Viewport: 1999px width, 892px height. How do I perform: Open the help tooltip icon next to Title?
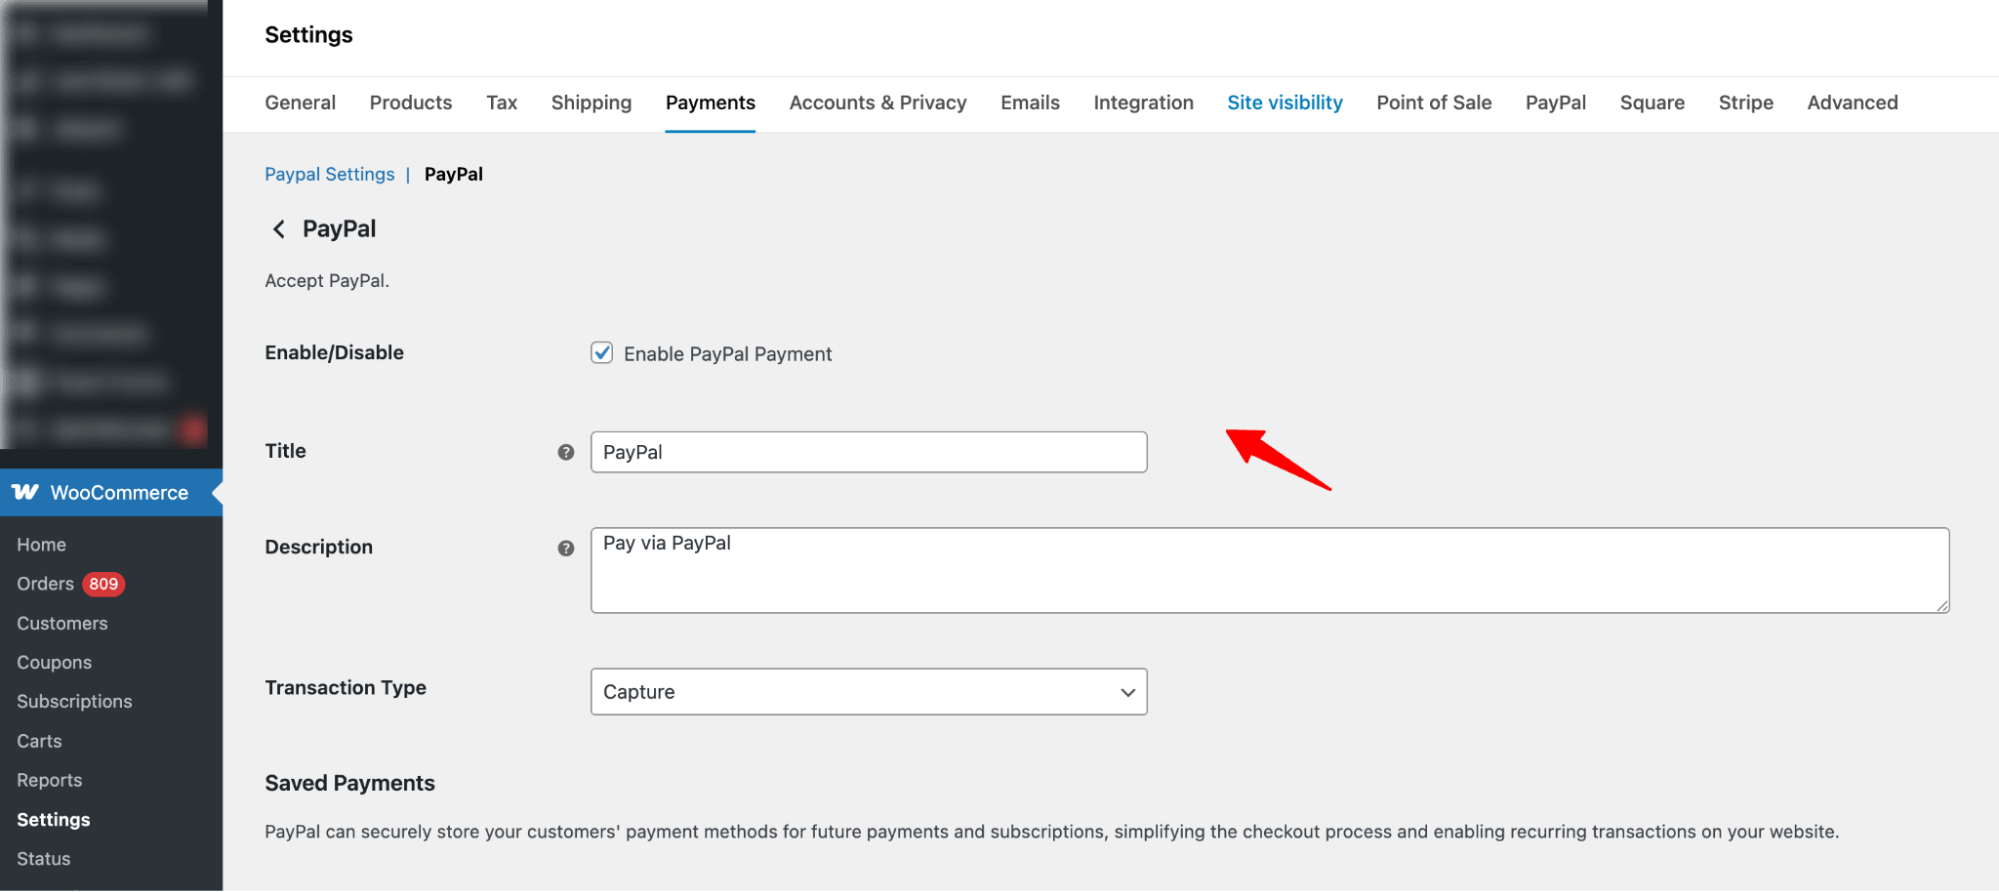click(x=566, y=452)
